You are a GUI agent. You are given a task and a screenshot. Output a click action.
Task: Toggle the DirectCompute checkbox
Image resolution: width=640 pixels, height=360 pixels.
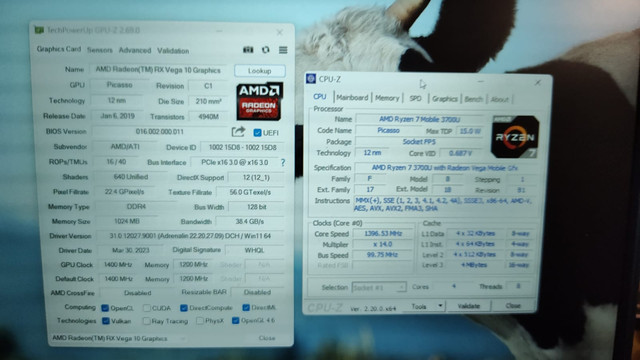pyautogui.click(x=184, y=308)
